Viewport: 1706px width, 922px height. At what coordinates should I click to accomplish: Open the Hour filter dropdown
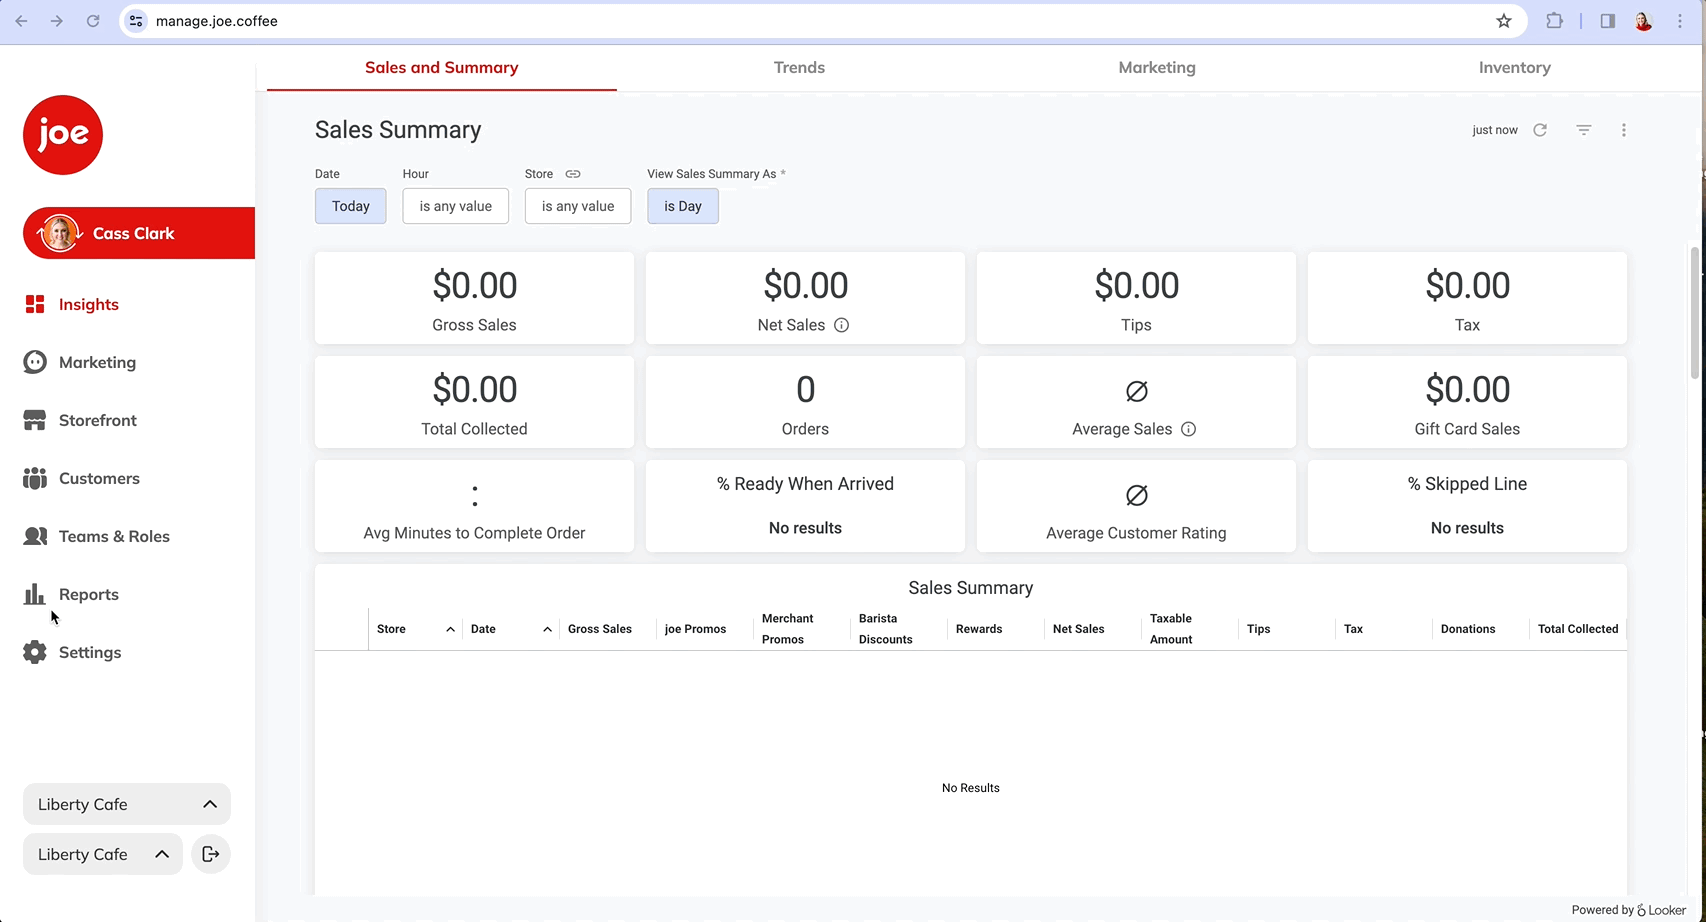(455, 206)
